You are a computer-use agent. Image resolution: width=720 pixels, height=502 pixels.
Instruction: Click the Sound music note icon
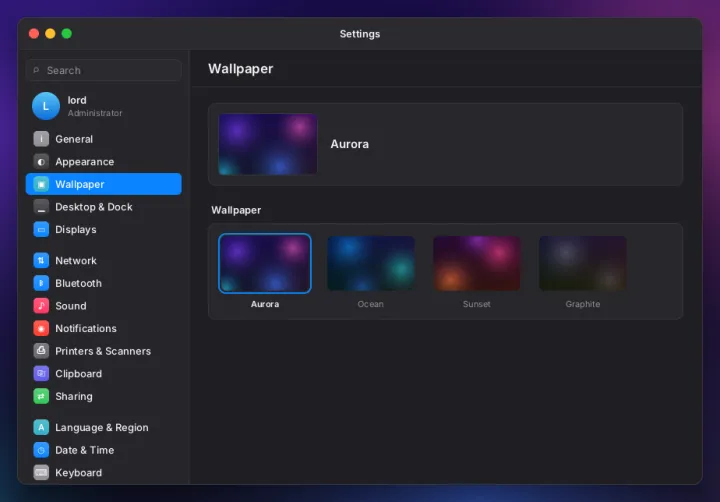point(41,305)
